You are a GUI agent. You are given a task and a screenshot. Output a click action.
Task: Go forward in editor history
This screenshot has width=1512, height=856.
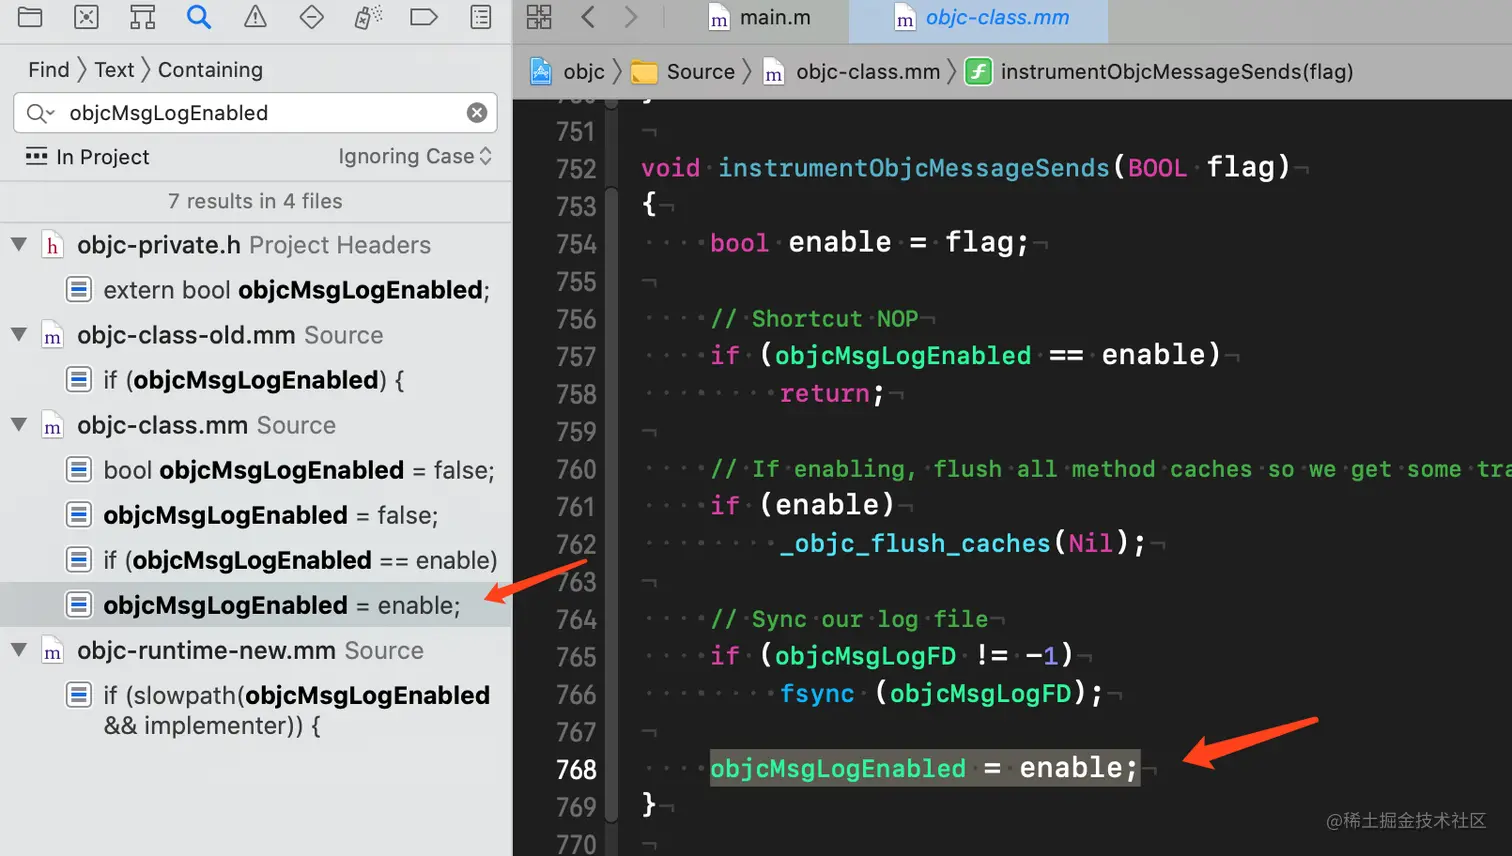pos(630,17)
